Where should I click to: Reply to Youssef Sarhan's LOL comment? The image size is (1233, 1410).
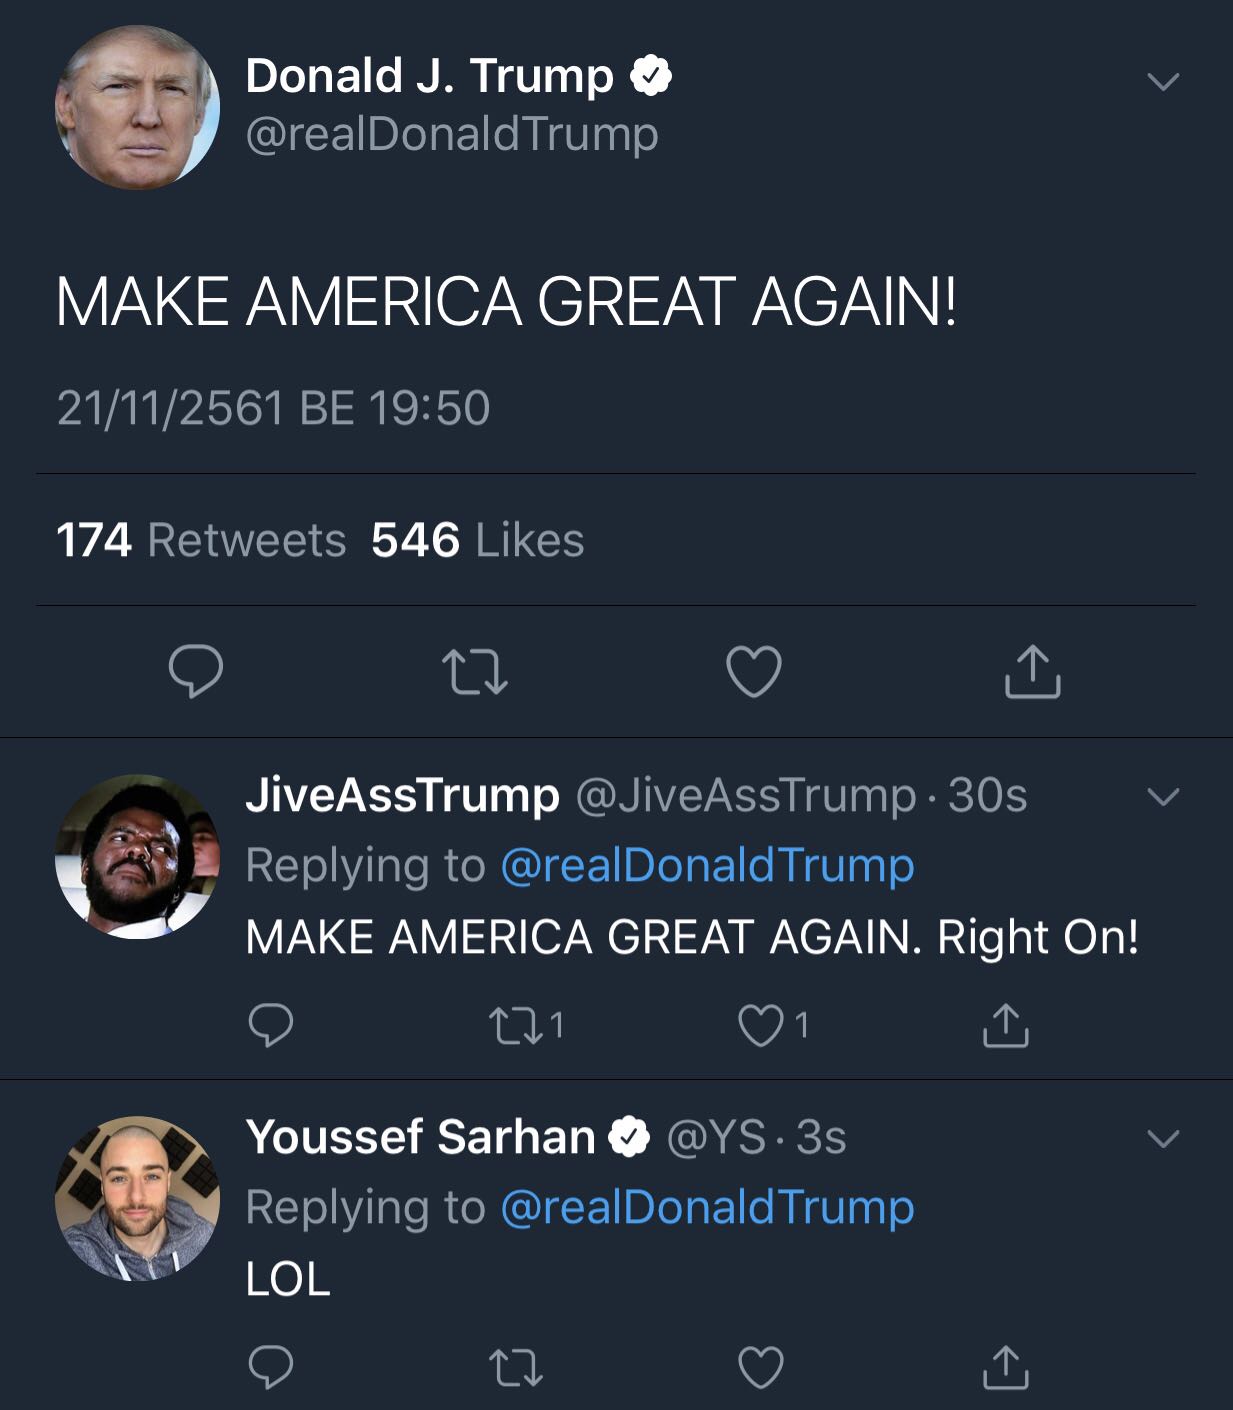pyautogui.click(x=270, y=1367)
